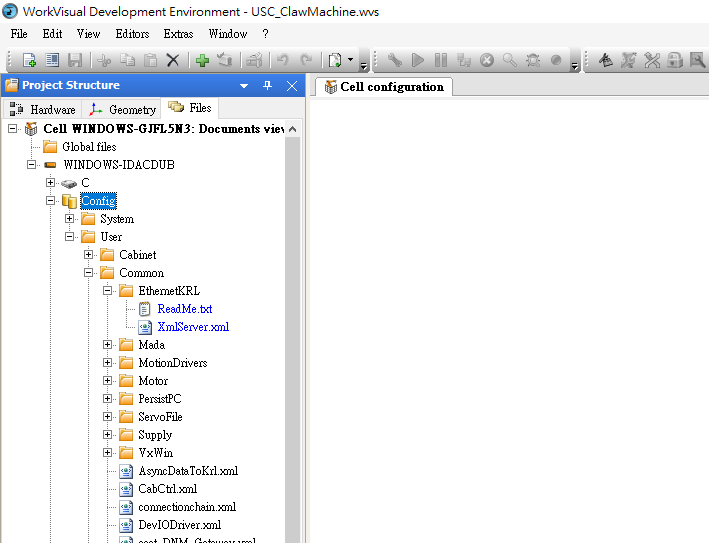Select ReadMe.txt file

coord(184,309)
